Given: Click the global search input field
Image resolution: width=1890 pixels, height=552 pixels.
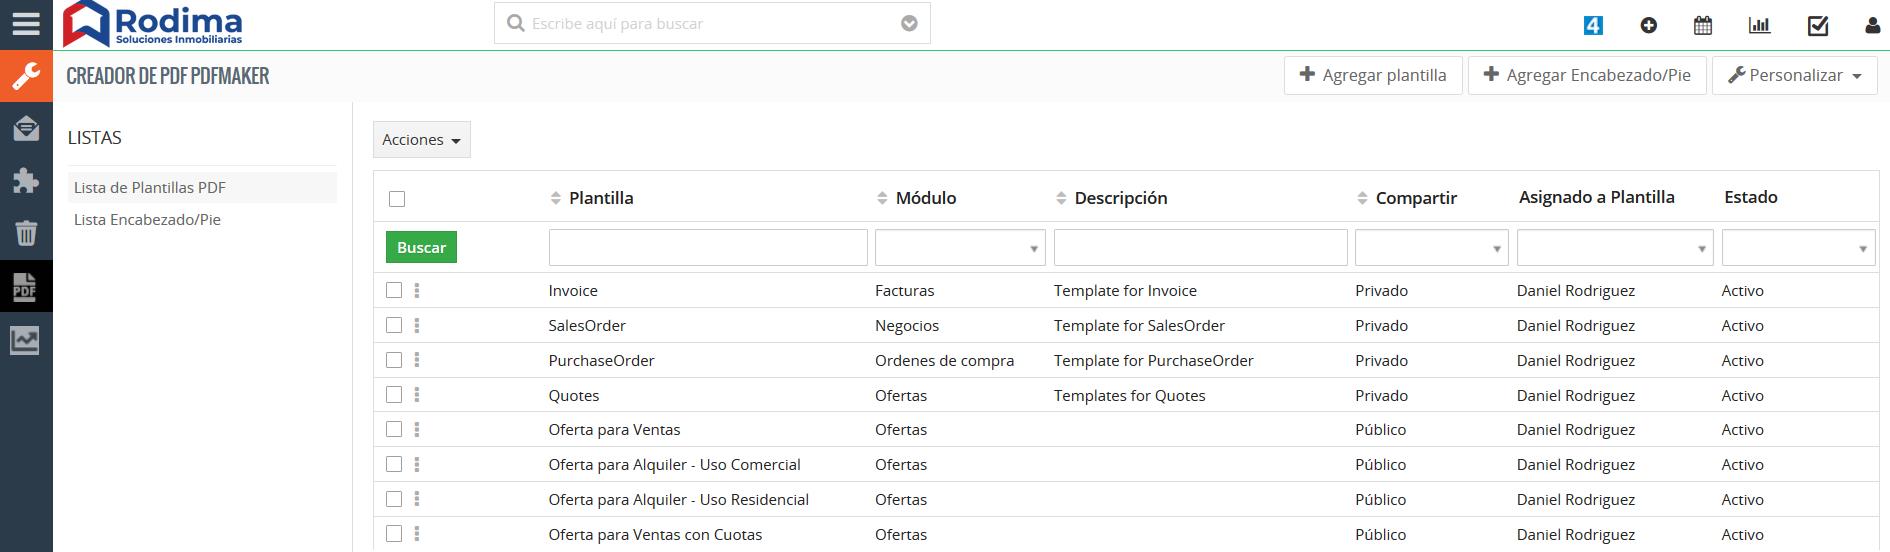Looking at the screenshot, I should click(710, 24).
